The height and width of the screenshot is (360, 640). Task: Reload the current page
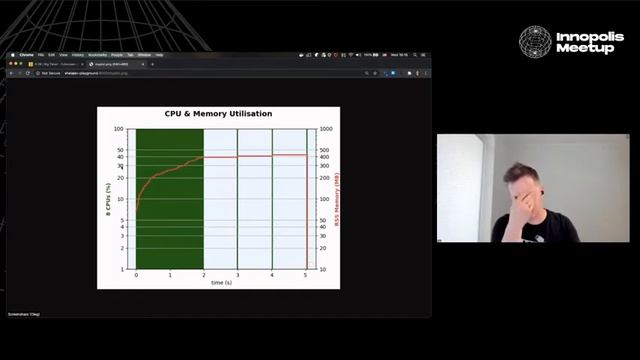tap(28, 73)
